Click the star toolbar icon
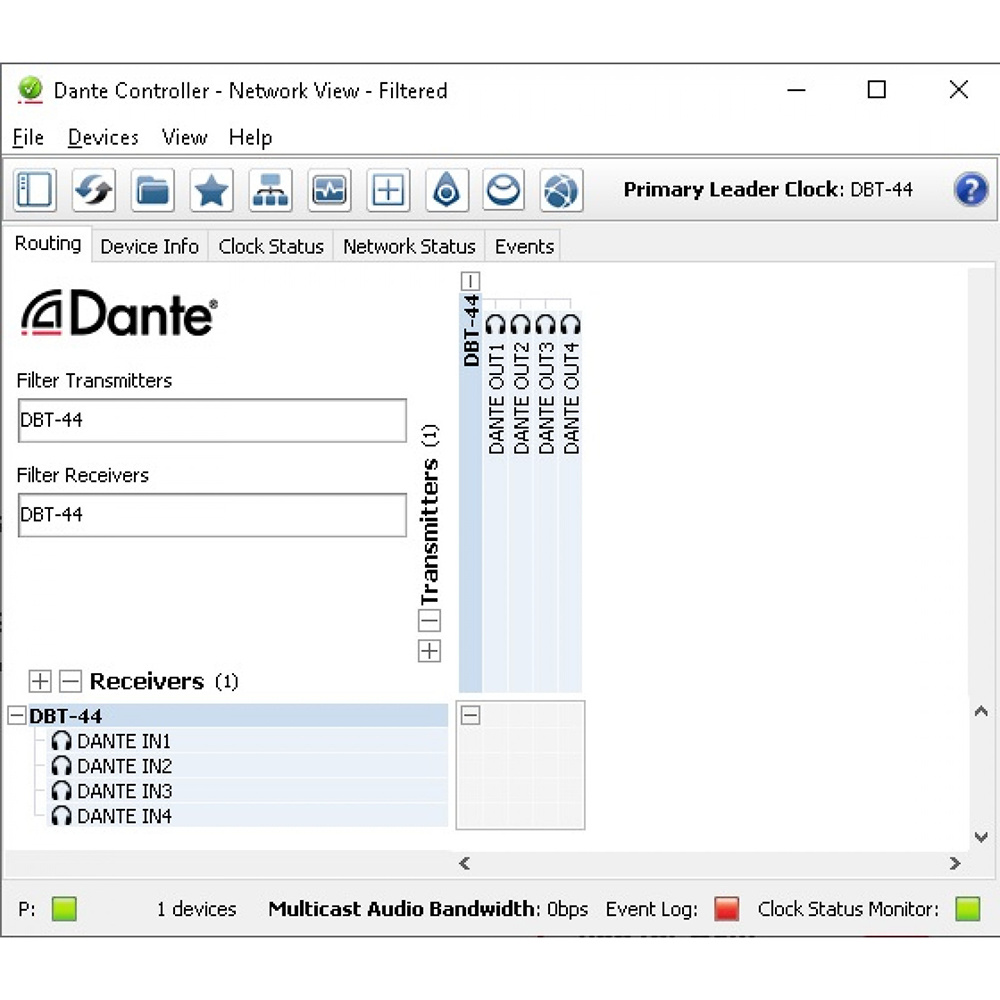This screenshot has width=1000, height=1000. coord(211,190)
